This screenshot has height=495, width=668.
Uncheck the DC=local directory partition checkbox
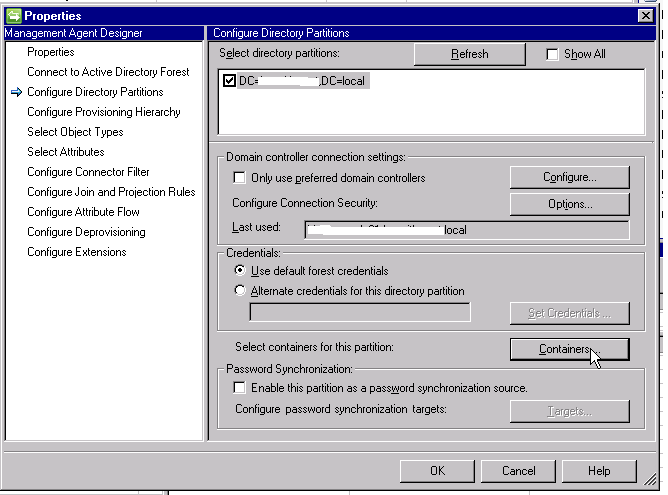[x=229, y=81]
